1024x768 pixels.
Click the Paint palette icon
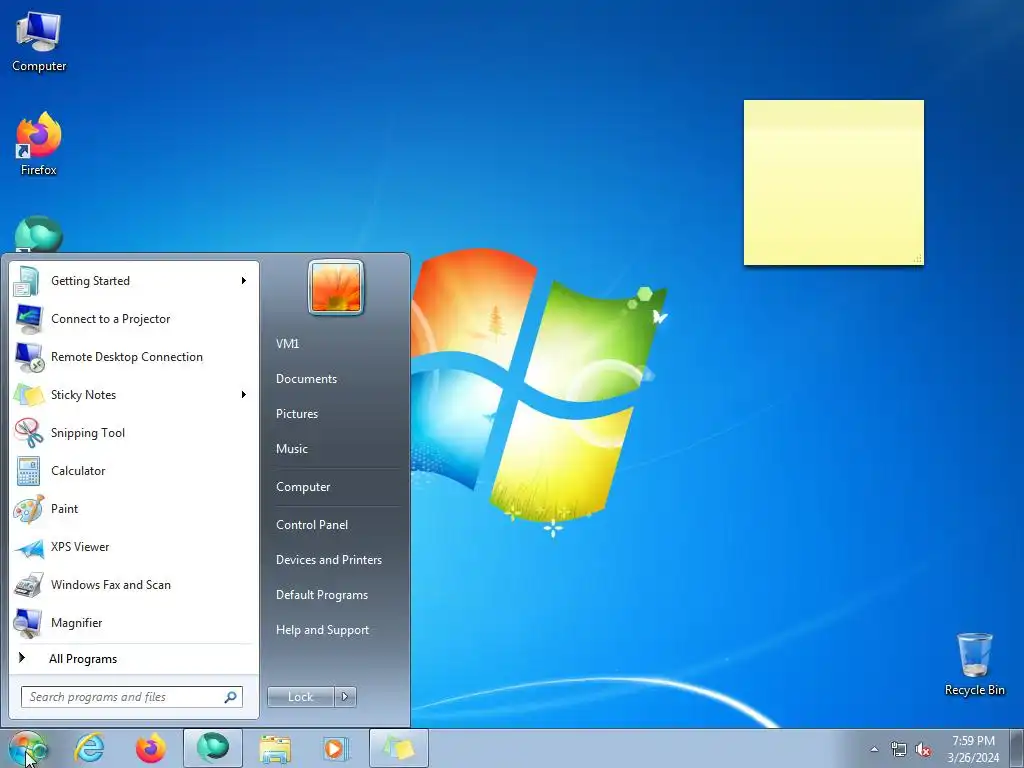(x=28, y=509)
